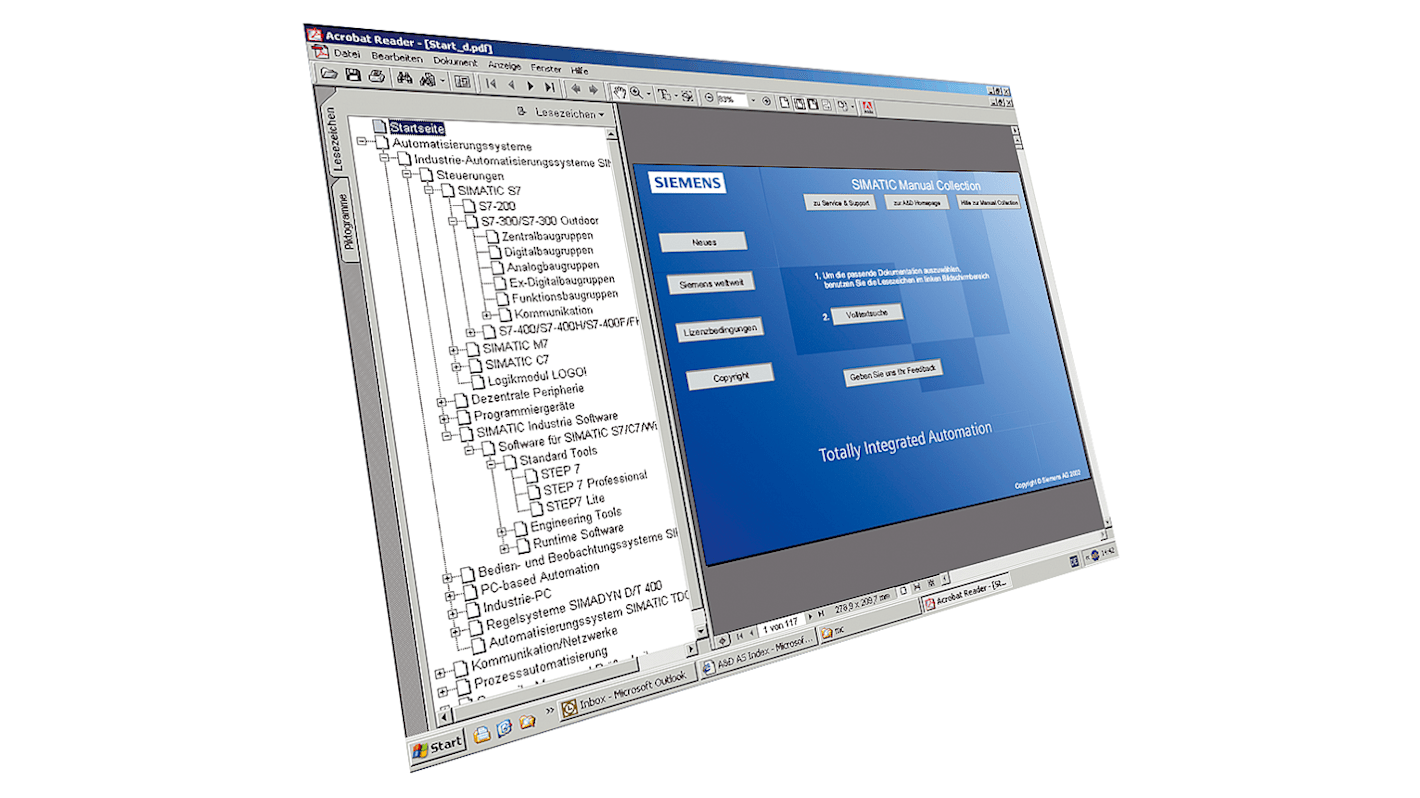Click the Actual Size page icon
Screen dimensions: 1420x798
[785, 102]
